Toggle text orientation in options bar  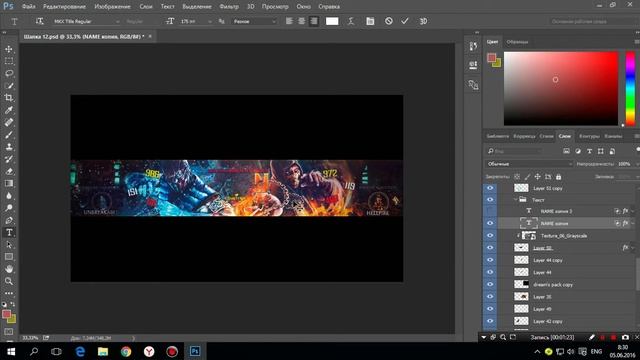pyautogui.click(x=39, y=21)
